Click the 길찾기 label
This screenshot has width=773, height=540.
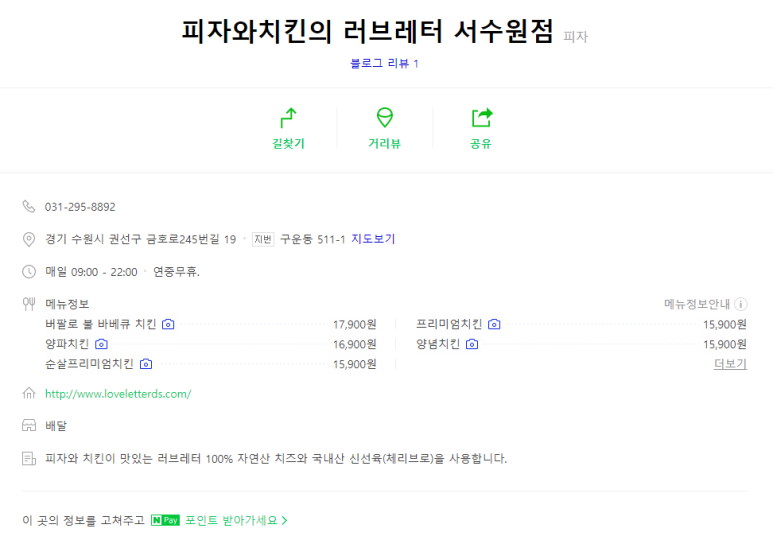tap(288, 144)
